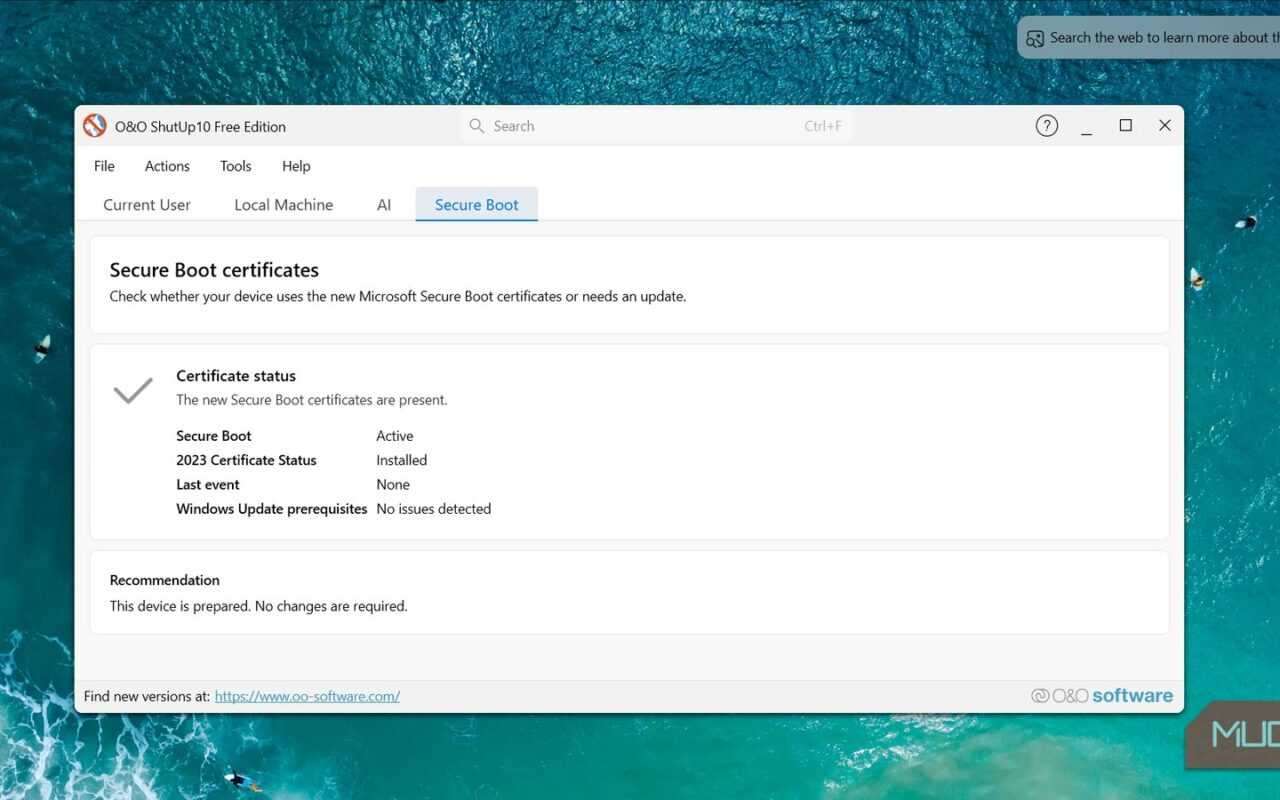Switch to the Local Machine tab
Image resolution: width=1280 pixels, height=800 pixels.
pos(284,204)
